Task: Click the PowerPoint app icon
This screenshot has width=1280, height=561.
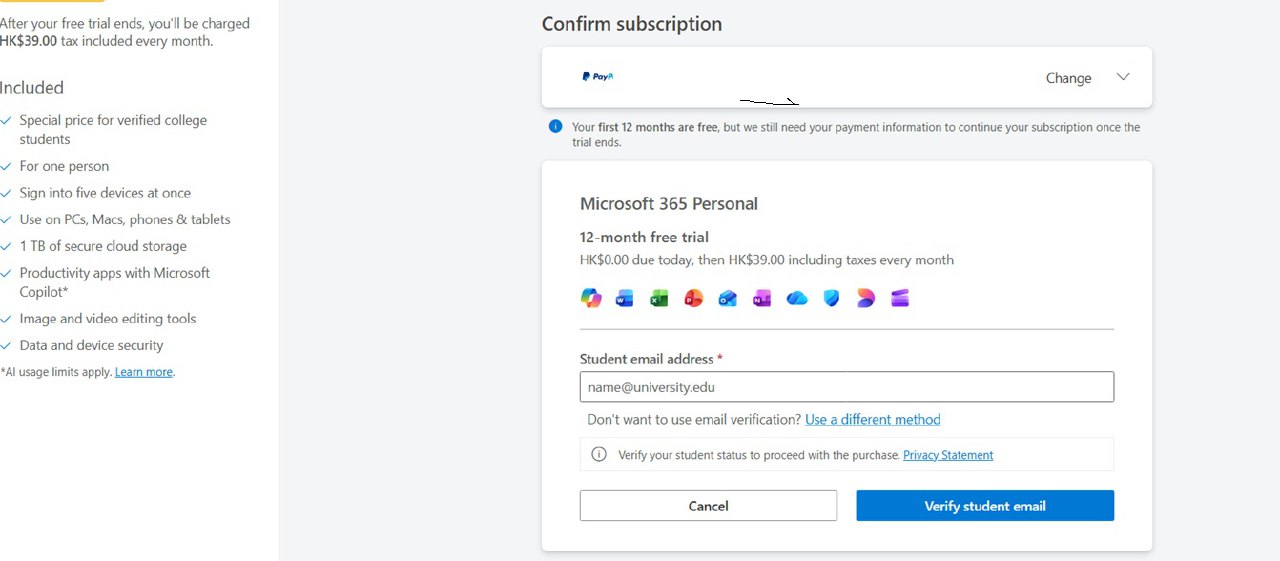Action: click(693, 298)
